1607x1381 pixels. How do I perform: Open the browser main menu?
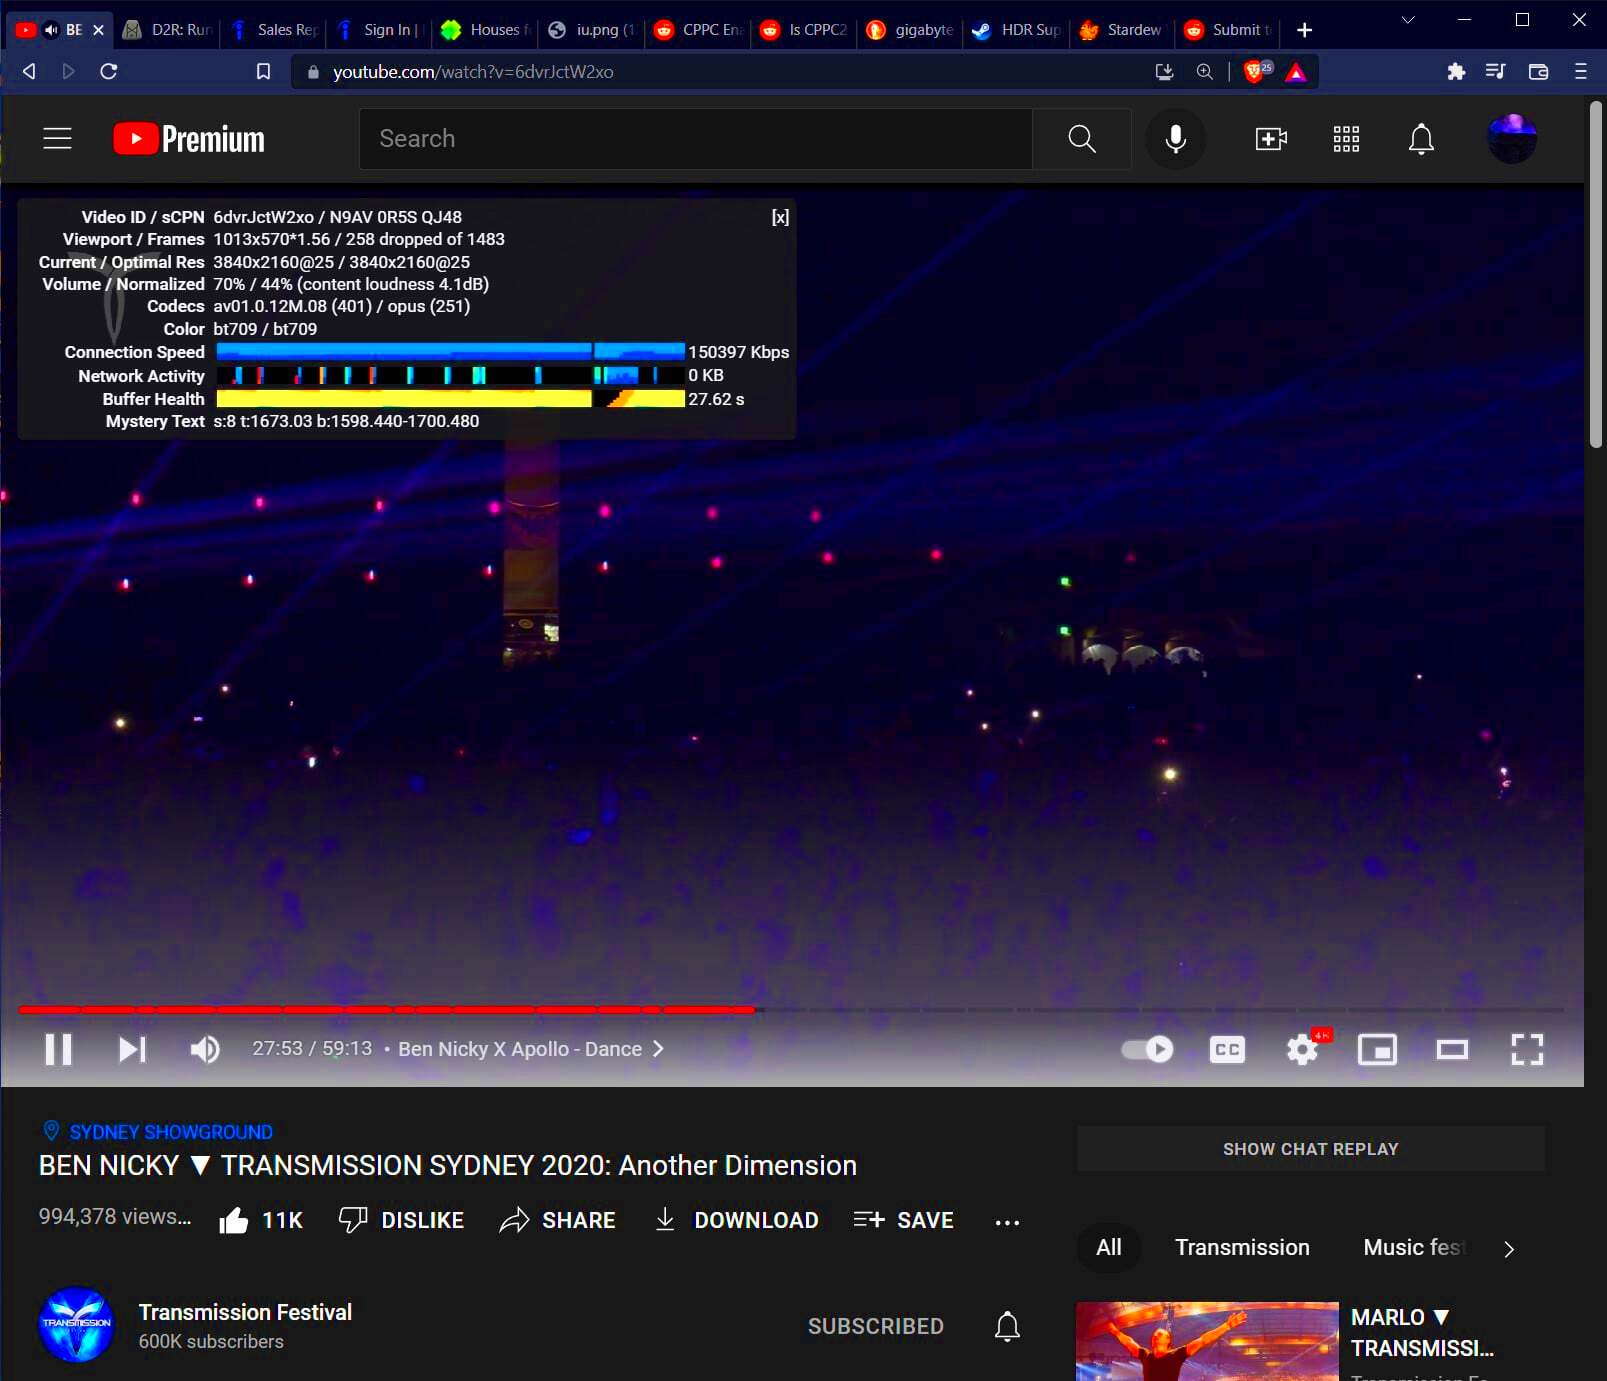coord(1580,71)
